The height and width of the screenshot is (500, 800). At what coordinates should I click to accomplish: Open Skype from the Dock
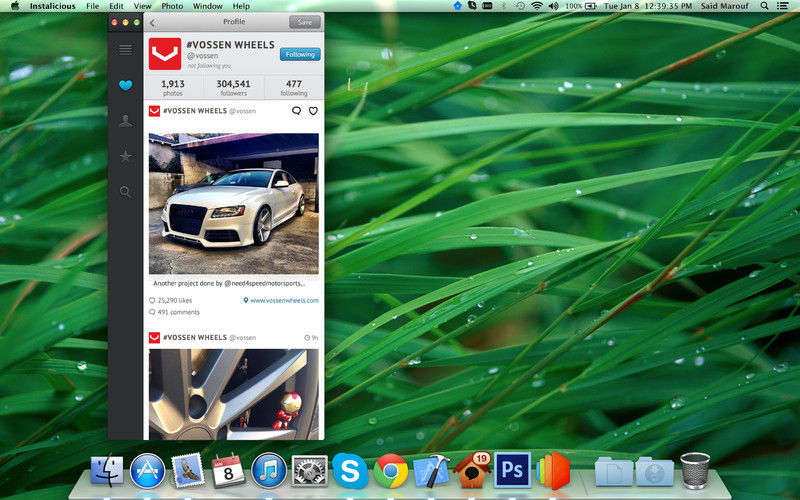click(x=350, y=470)
